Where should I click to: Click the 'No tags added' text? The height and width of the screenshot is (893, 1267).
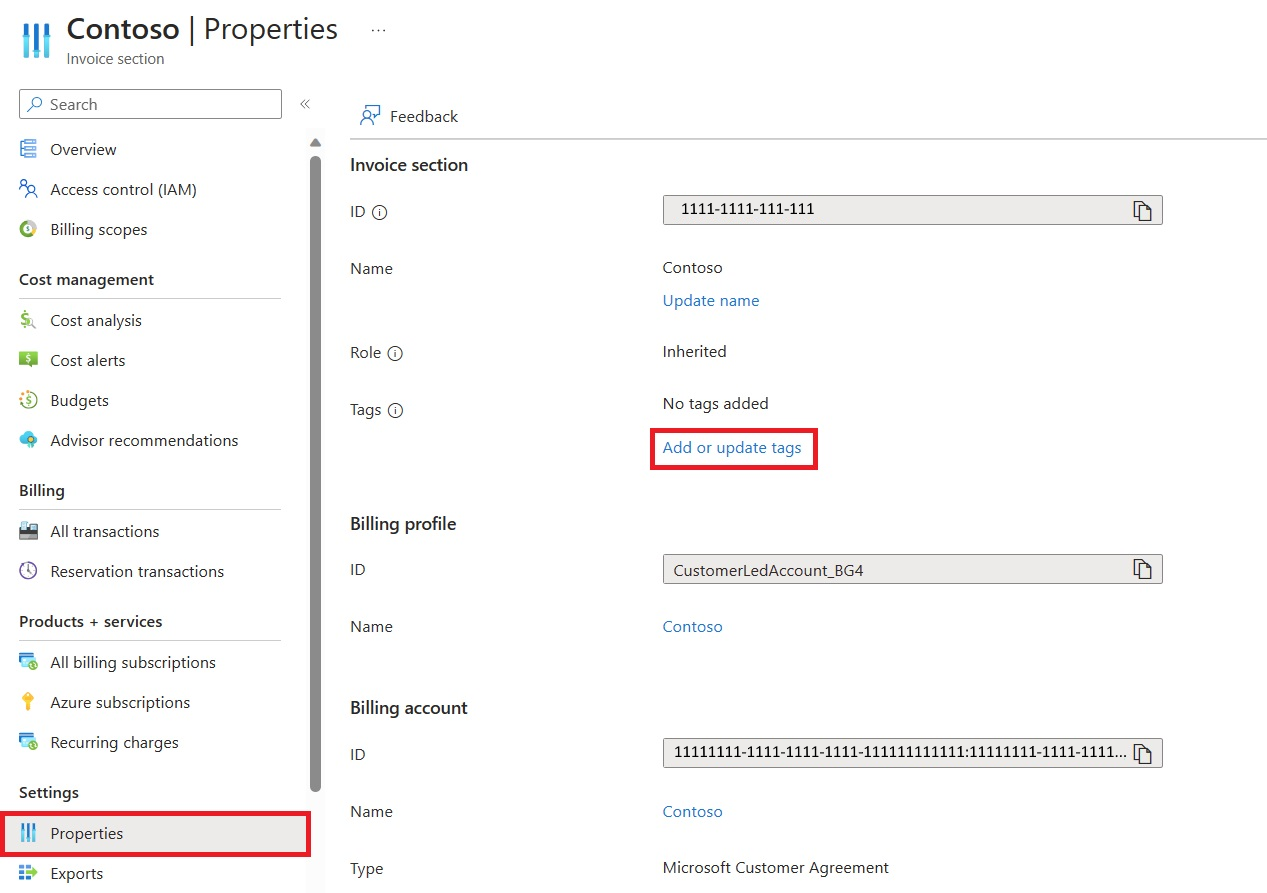click(x=715, y=403)
